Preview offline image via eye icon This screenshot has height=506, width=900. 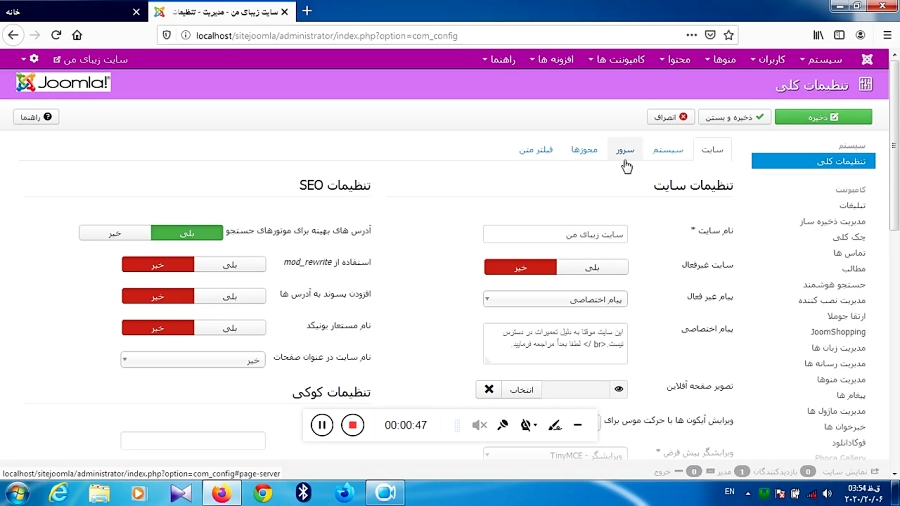[x=619, y=390]
